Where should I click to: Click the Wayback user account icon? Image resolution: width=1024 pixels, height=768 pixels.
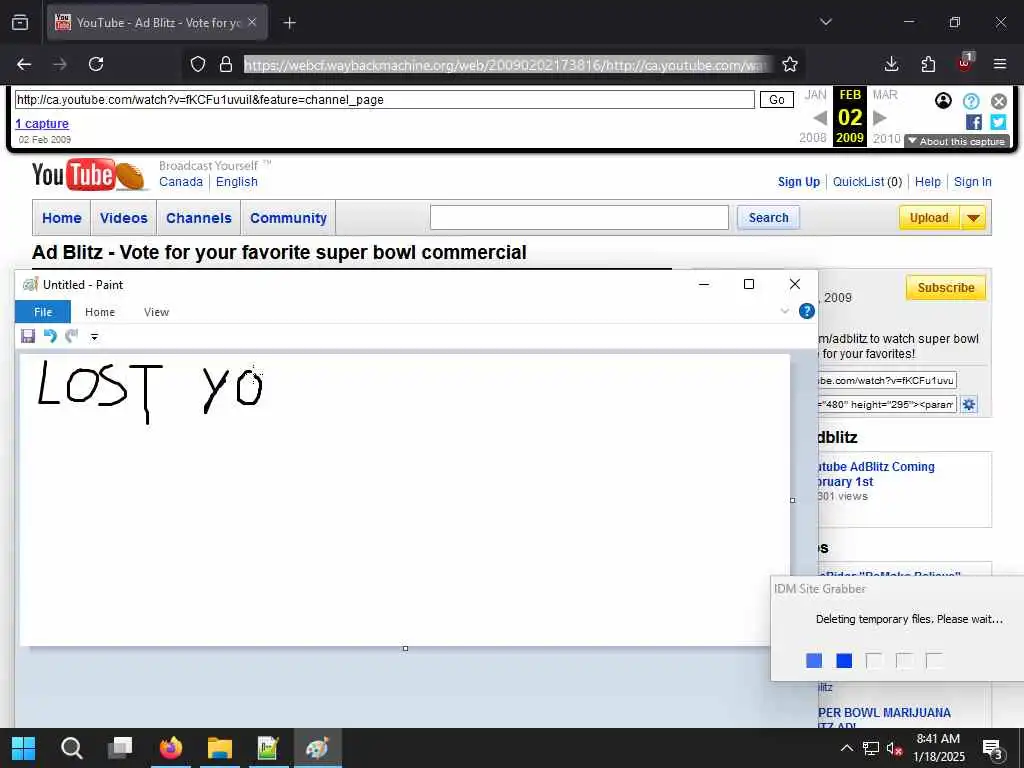(943, 101)
